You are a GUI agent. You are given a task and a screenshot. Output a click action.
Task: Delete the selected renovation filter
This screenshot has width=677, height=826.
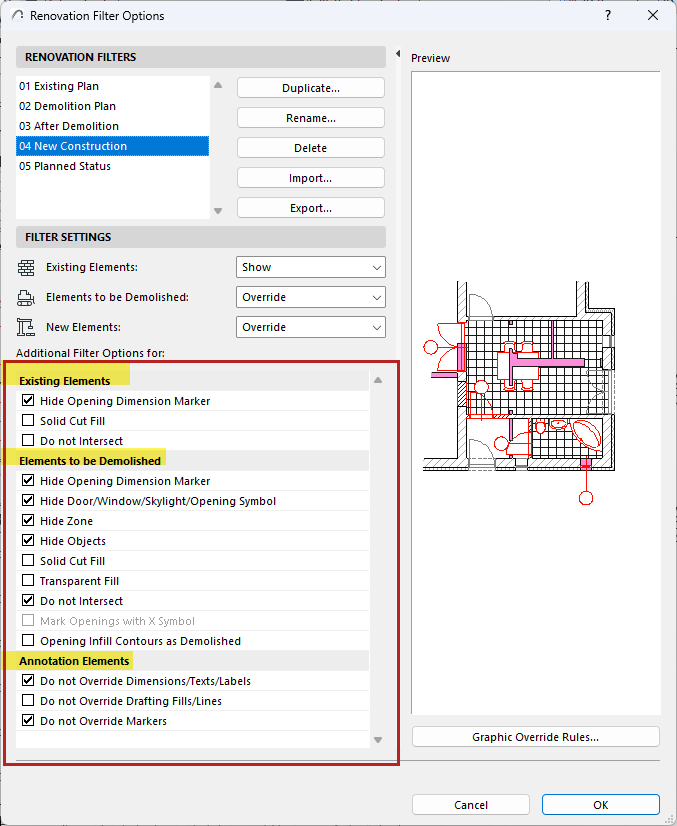pyautogui.click(x=311, y=148)
